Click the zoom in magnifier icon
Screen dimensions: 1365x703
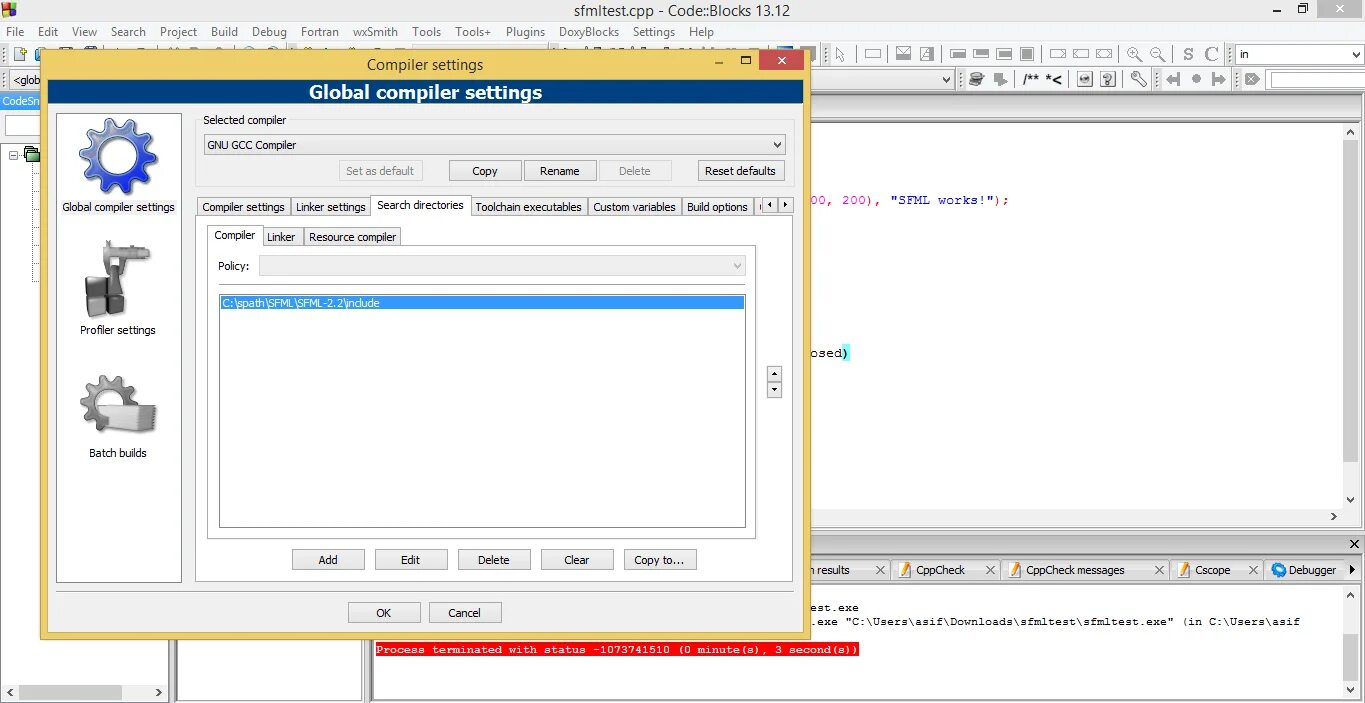1134,54
